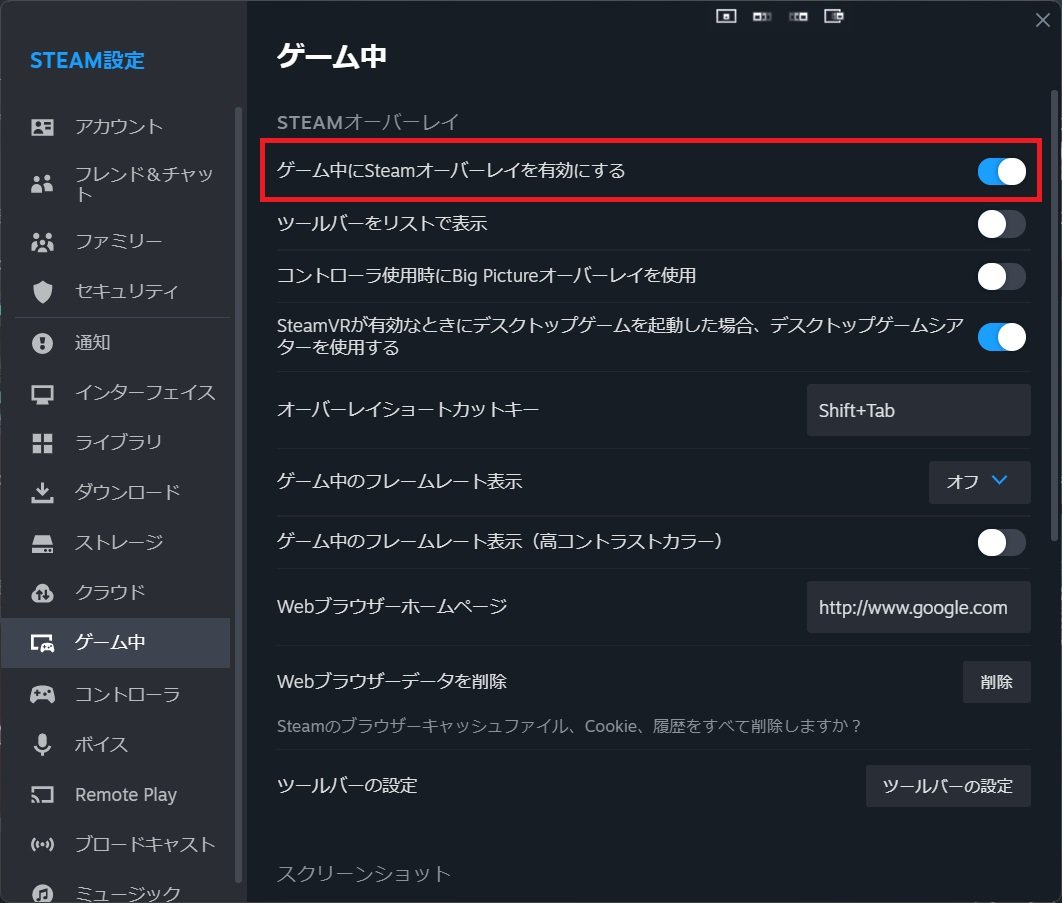Click the STEAM設定 title

click(87, 60)
